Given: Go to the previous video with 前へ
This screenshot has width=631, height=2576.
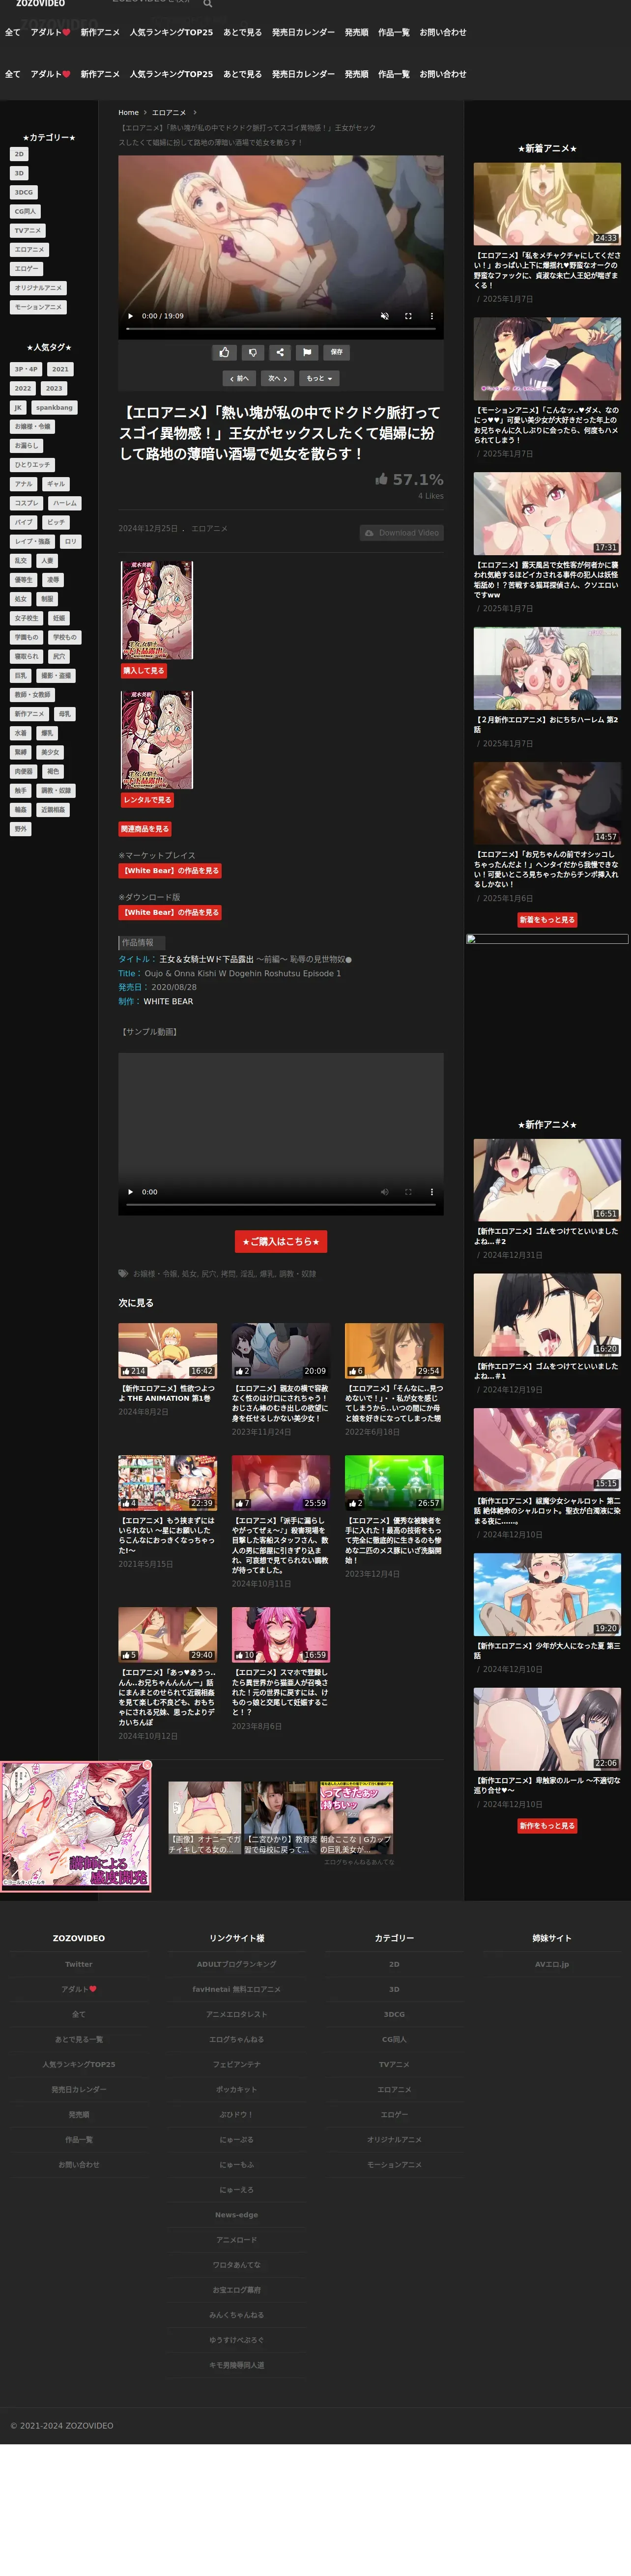Looking at the screenshot, I should pyautogui.click(x=239, y=379).
